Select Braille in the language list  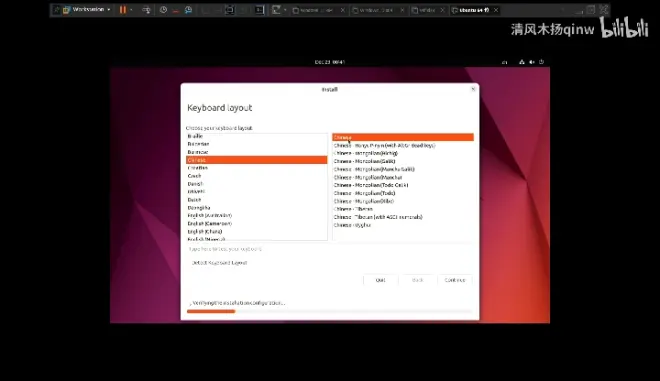point(256,136)
